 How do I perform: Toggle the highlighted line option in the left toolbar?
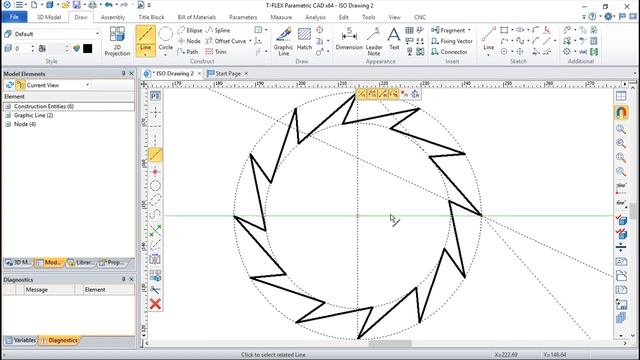155,155
